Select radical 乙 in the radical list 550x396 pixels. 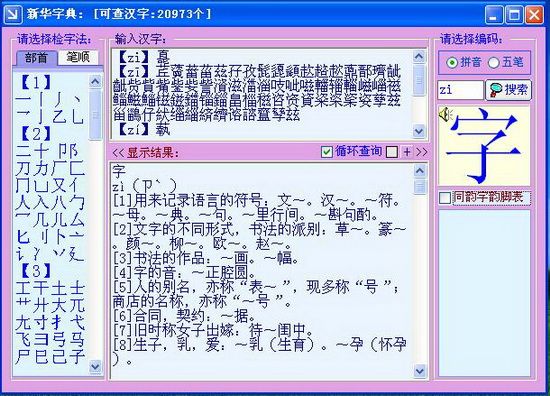click(x=59, y=116)
